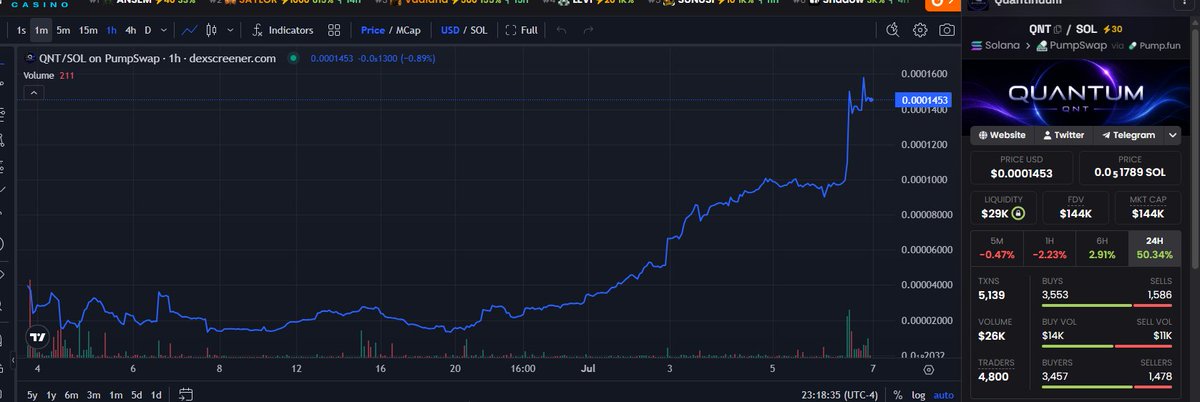Set chart range to 5d

[136, 394]
